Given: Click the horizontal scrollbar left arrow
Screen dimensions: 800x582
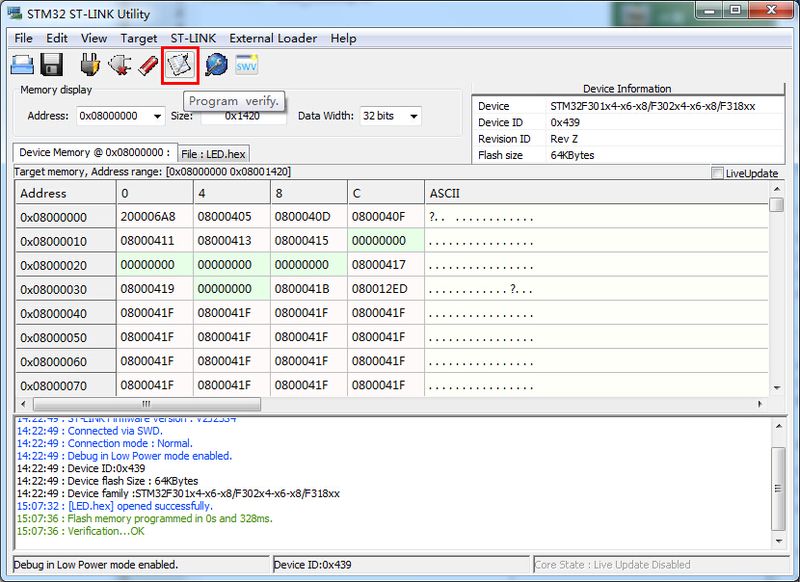Looking at the screenshot, I should click(x=23, y=404).
